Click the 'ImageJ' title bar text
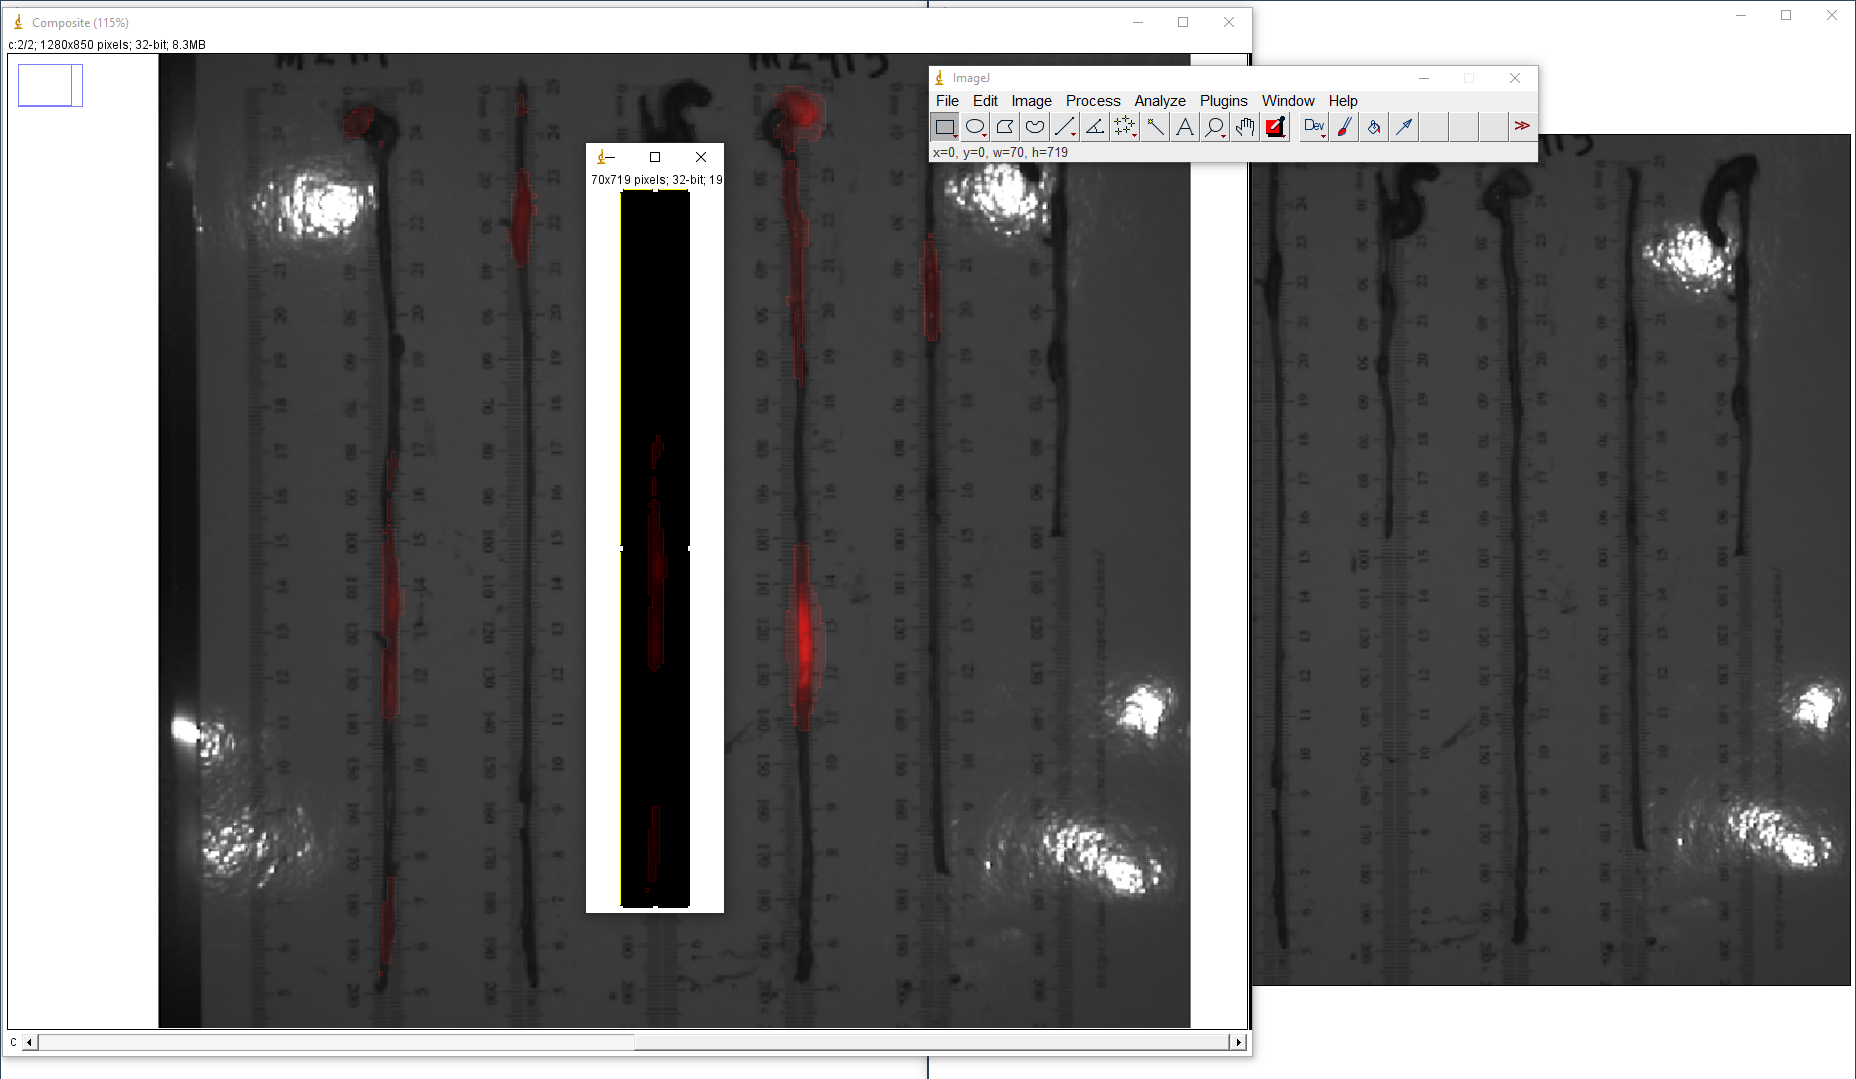The width and height of the screenshot is (1856, 1079). 971,78
